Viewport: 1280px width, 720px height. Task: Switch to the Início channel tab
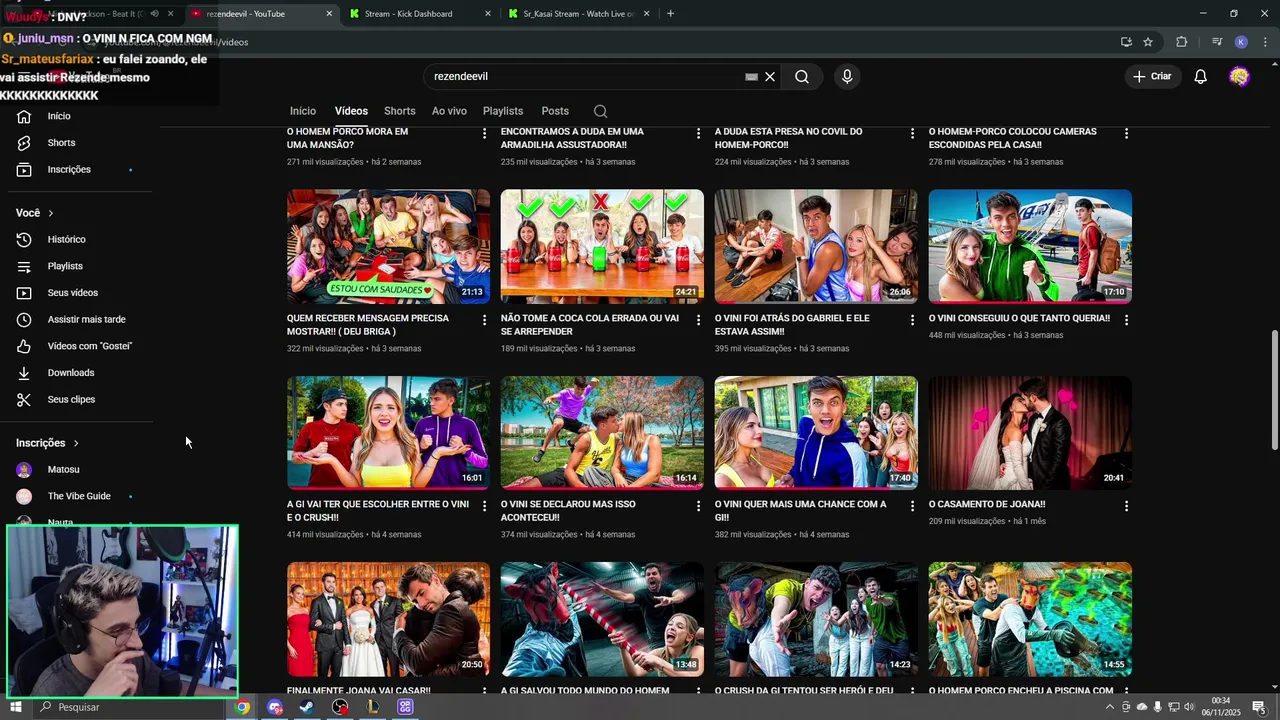(x=303, y=111)
